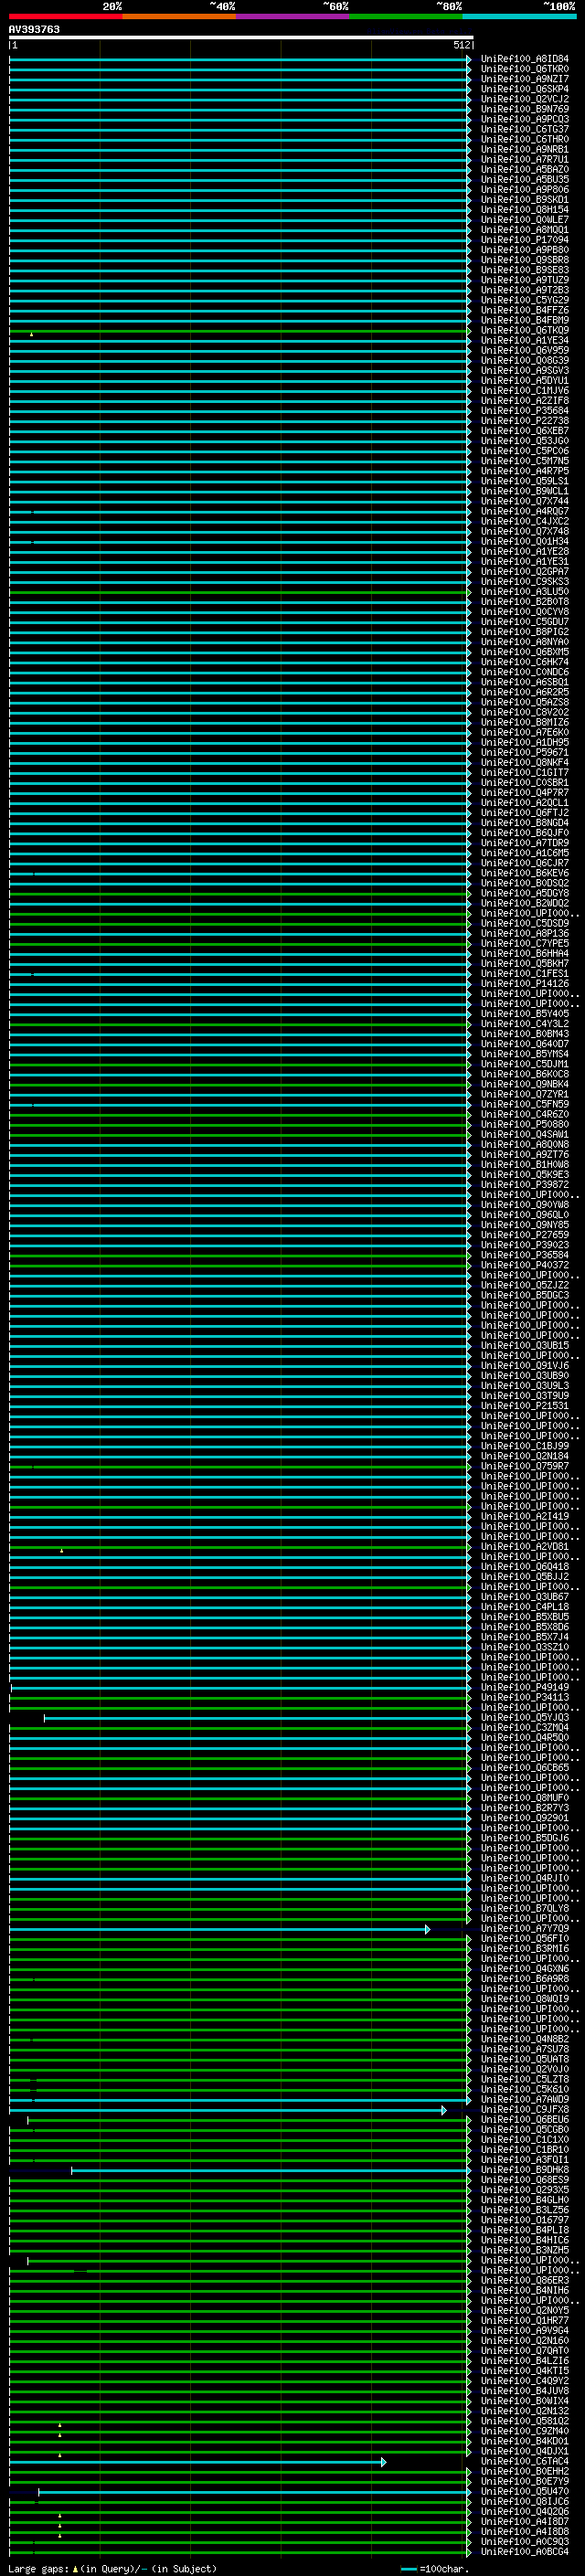
Task: Click the start tick of the Q5YJQ3 alignment
Action: pyautogui.click(x=44, y=1718)
